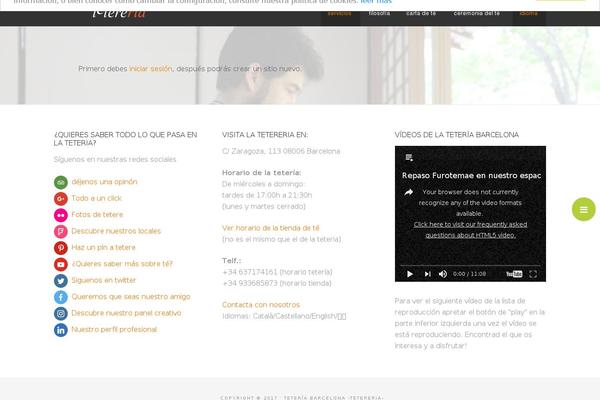Open 'Descubre nuestro panel creativo' link
The image size is (600, 400).
(x=126, y=313)
